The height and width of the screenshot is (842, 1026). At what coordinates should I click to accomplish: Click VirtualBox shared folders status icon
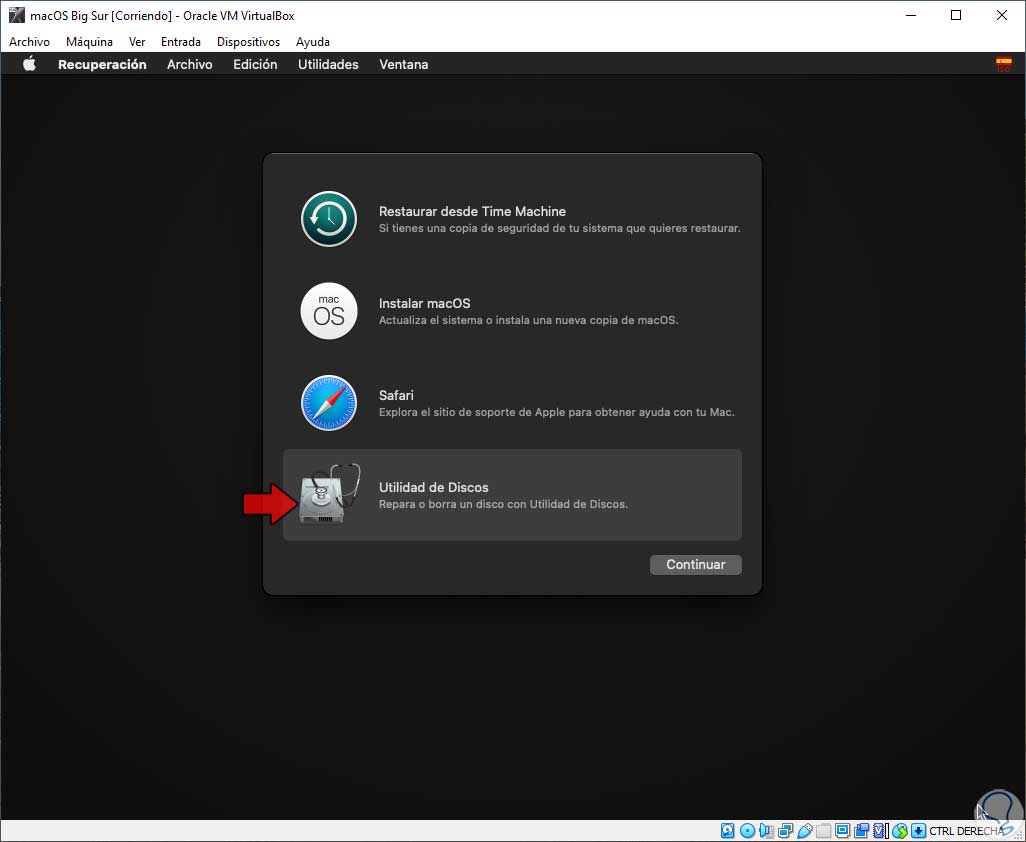[824, 831]
